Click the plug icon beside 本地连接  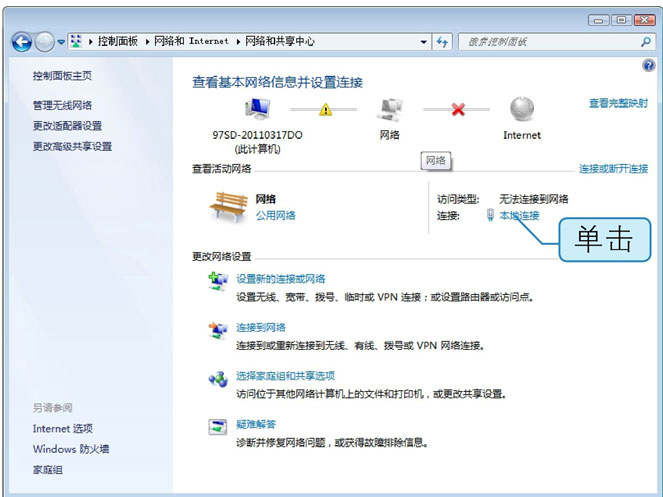click(490, 215)
